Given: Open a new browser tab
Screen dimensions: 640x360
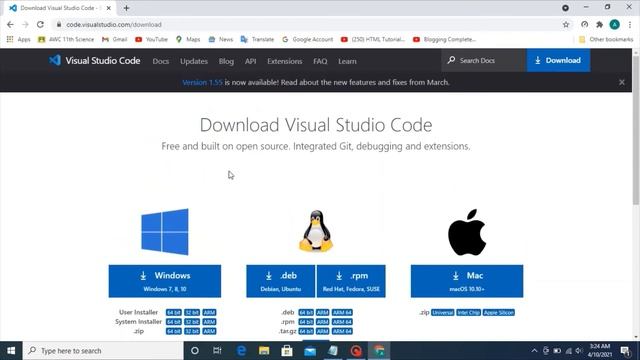Looking at the screenshot, I should point(126,8).
